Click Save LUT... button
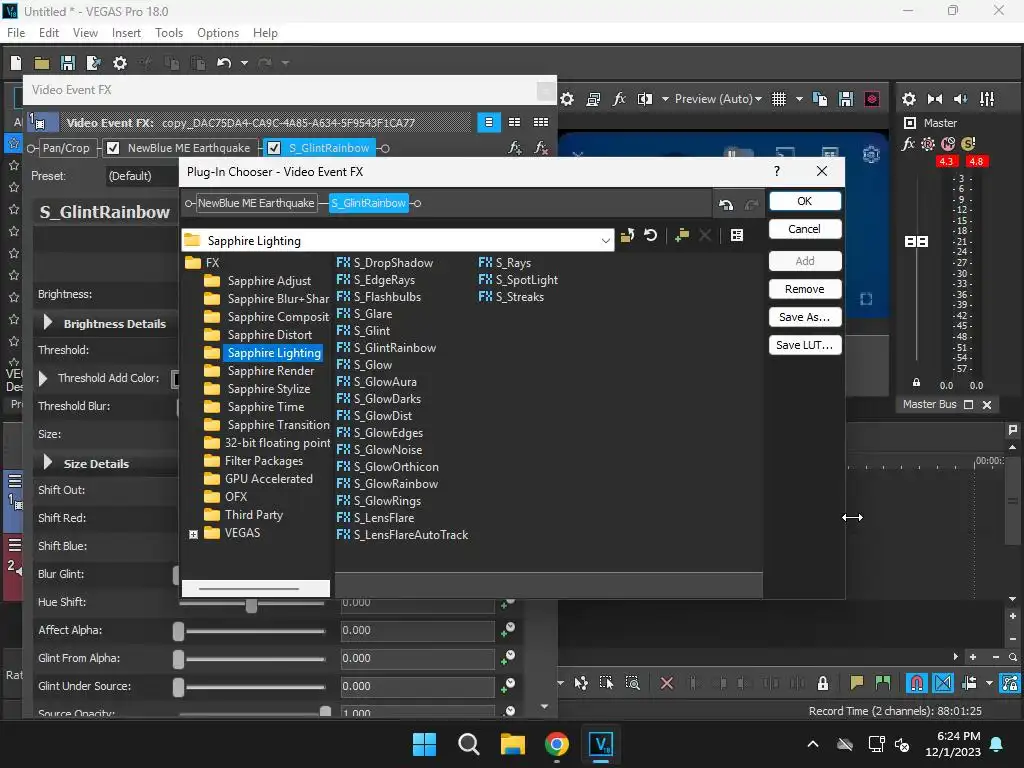The height and width of the screenshot is (768, 1024). click(x=805, y=345)
